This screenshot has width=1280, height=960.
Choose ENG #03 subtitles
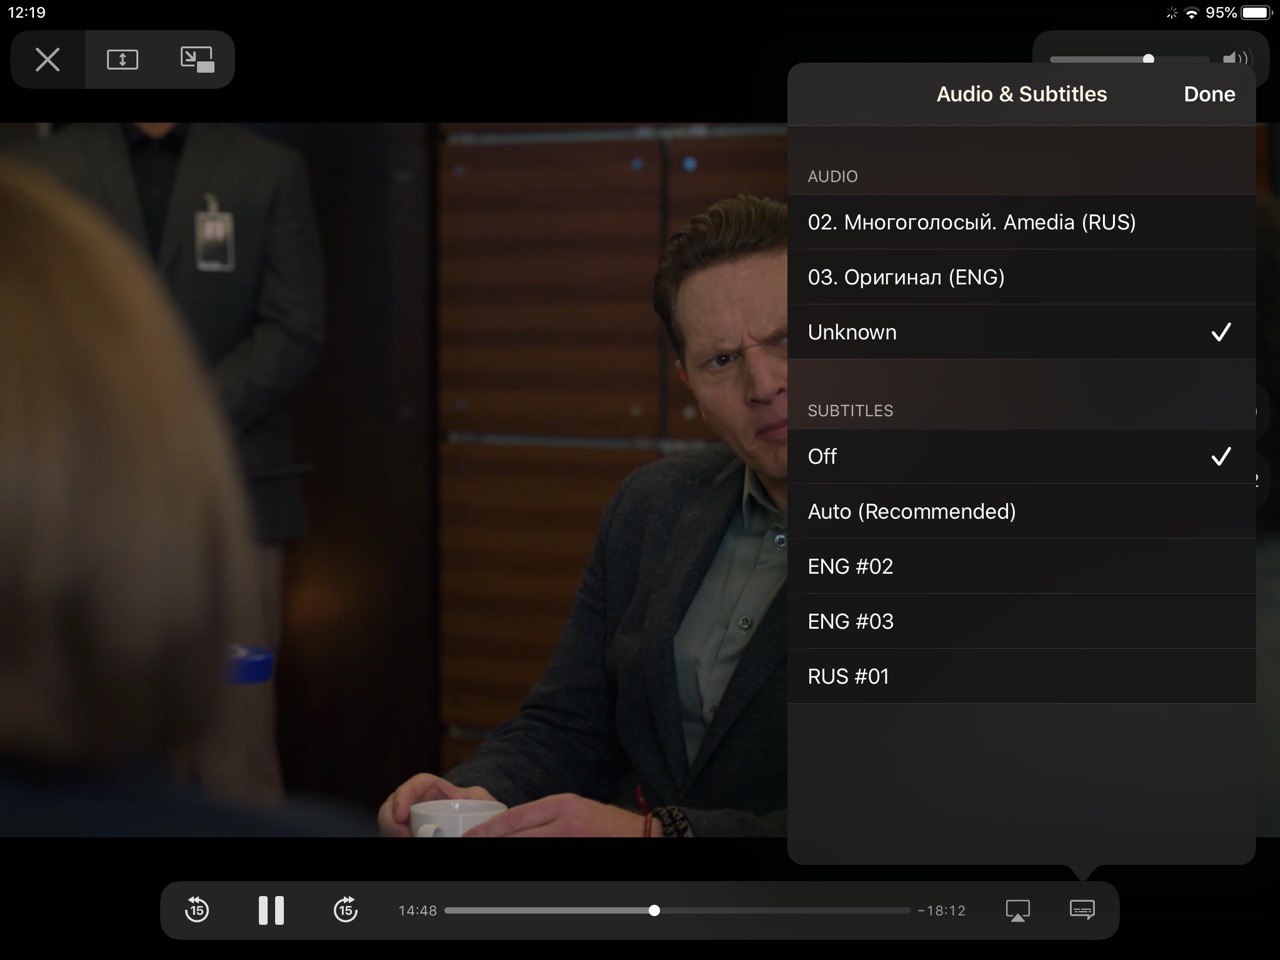tap(1021, 621)
